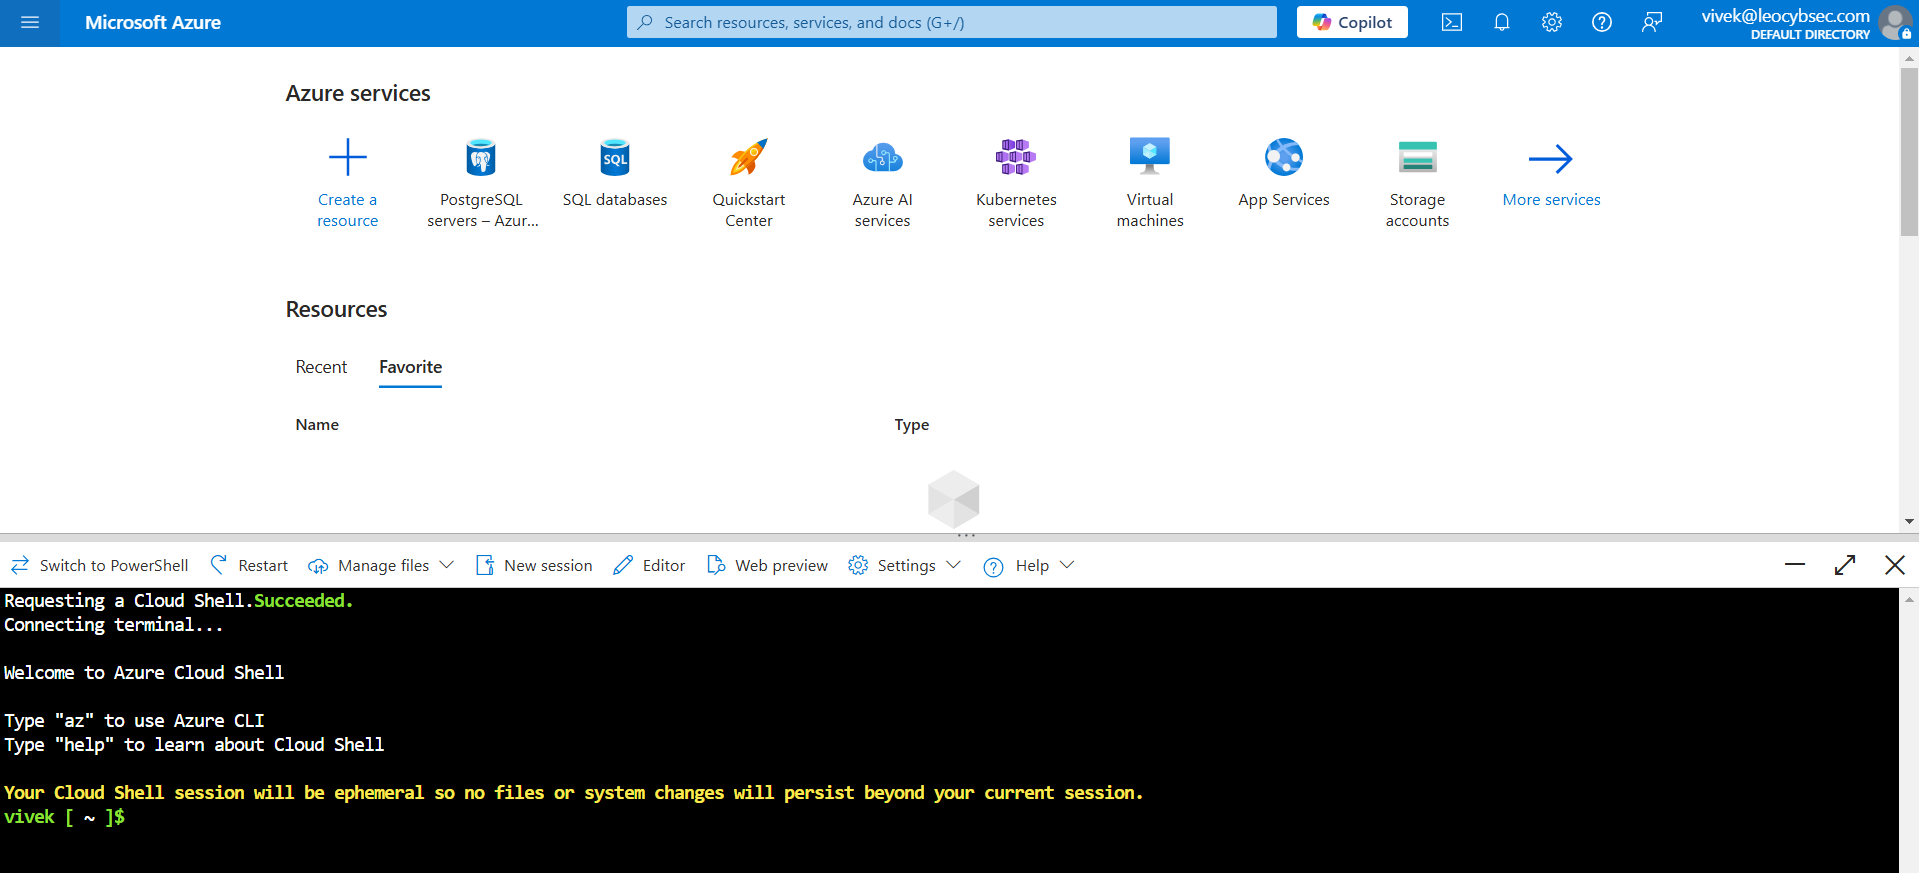Click the Copilot button

[x=1352, y=22]
